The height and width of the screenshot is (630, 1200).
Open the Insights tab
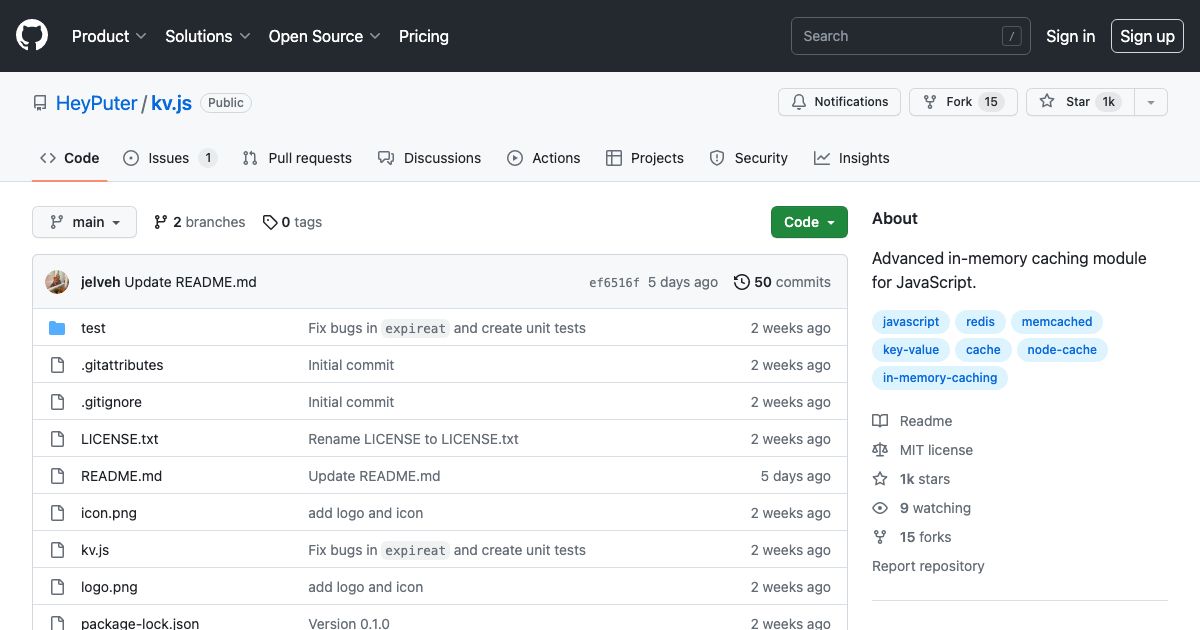pyautogui.click(x=852, y=158)
